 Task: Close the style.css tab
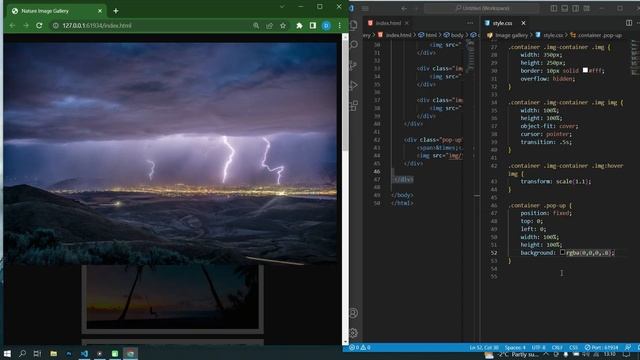pyautogui.click(x=523, y=23)
